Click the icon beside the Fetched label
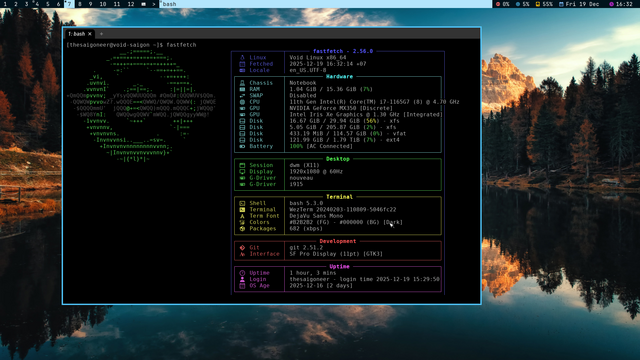Screen dimensions: 640x360 pos(242,64)
